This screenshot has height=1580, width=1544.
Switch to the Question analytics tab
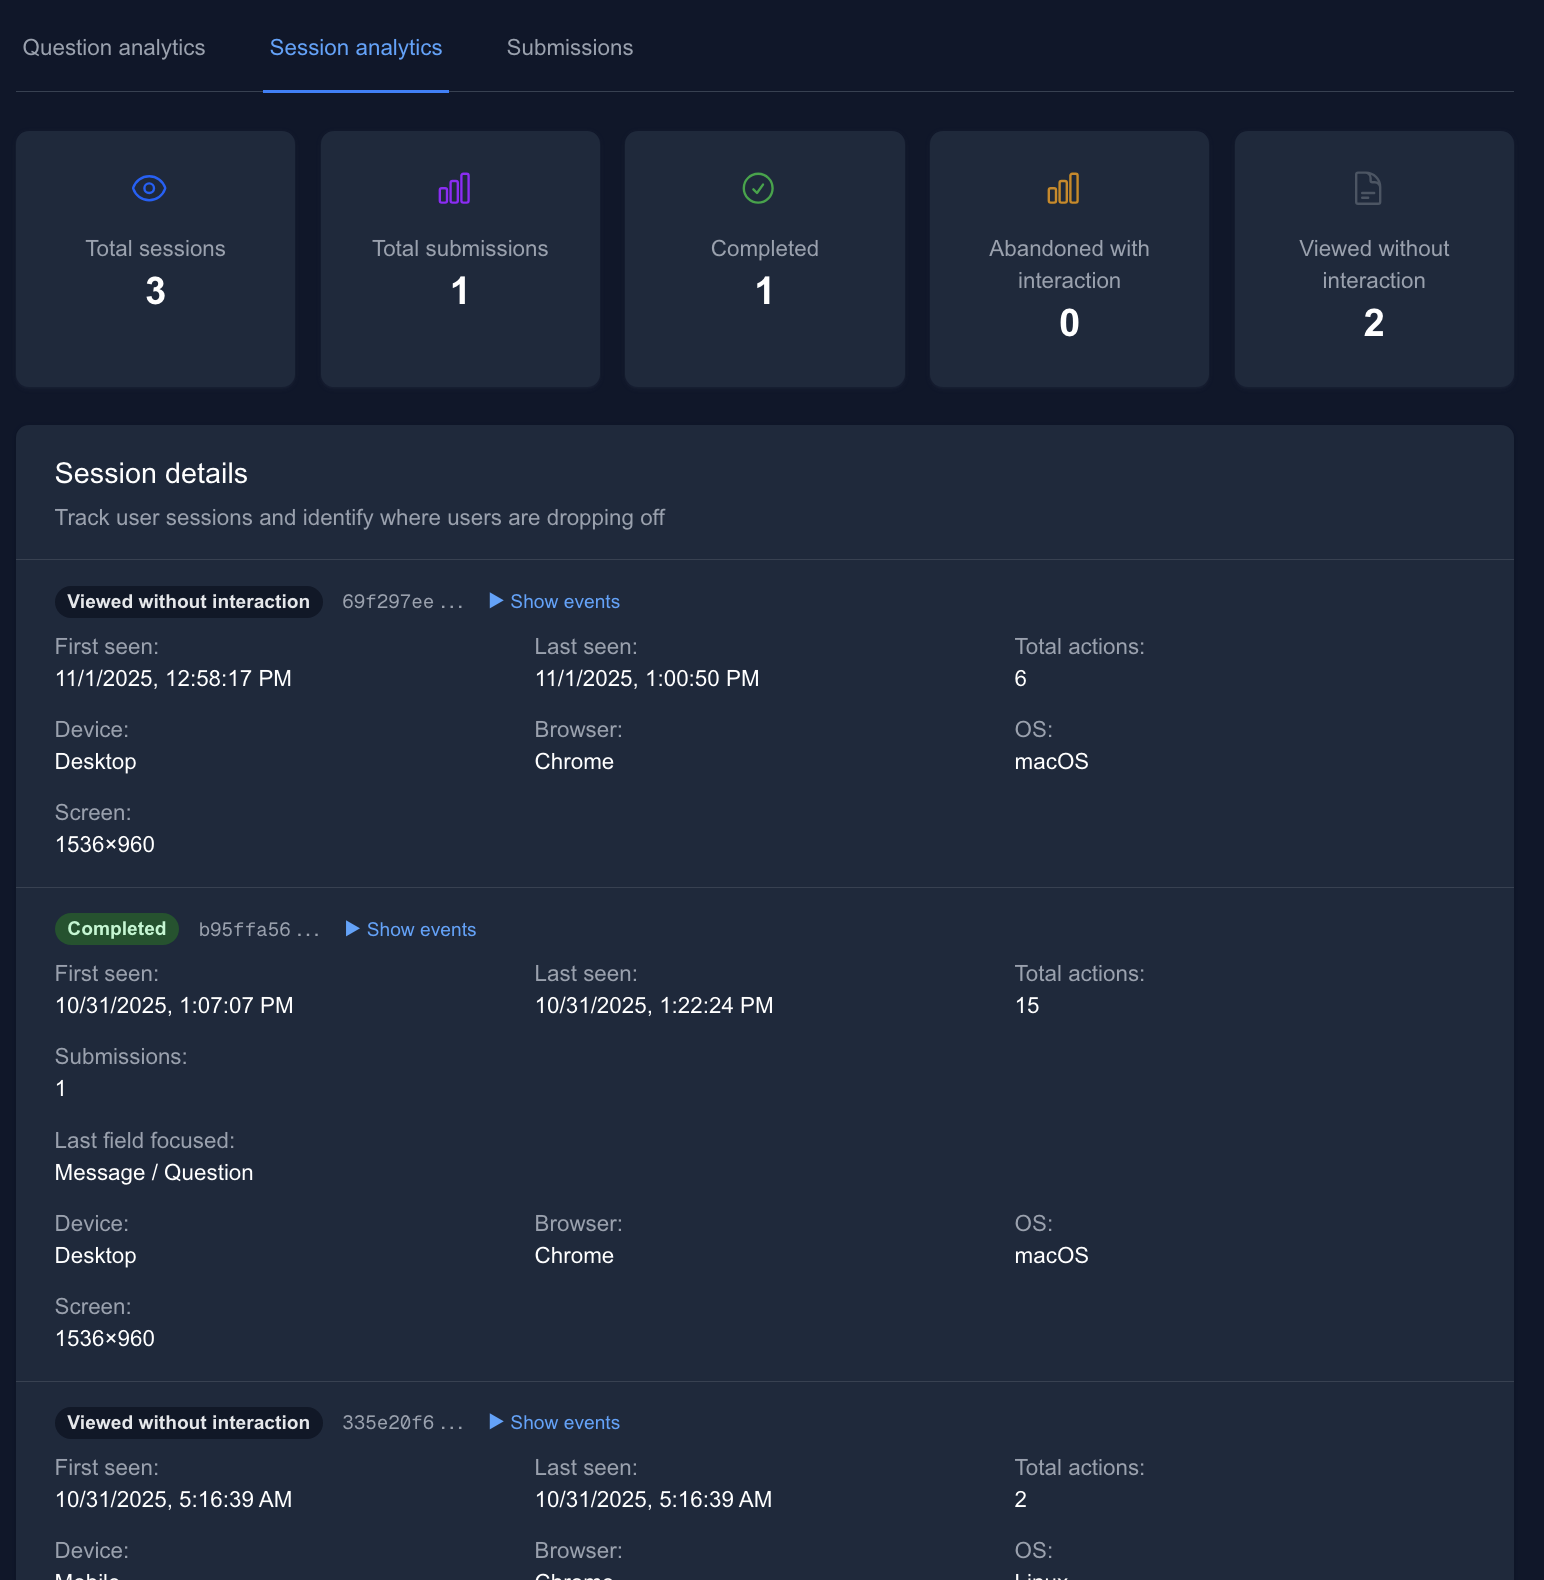click(114, 48)
